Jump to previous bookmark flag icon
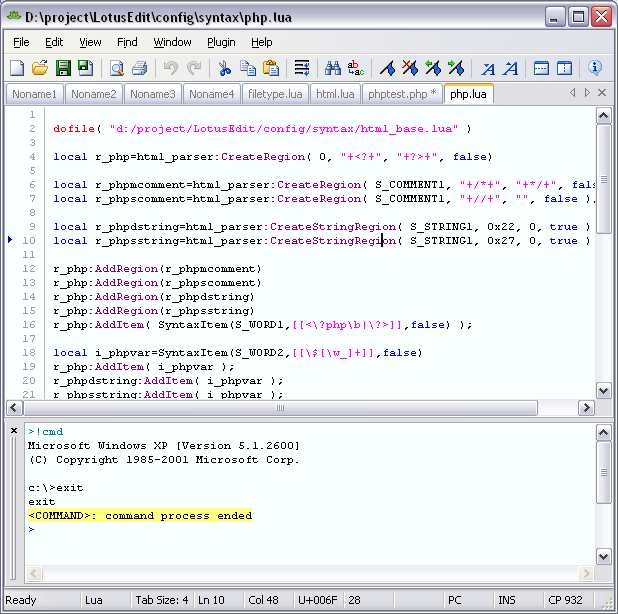 point(433,68)
